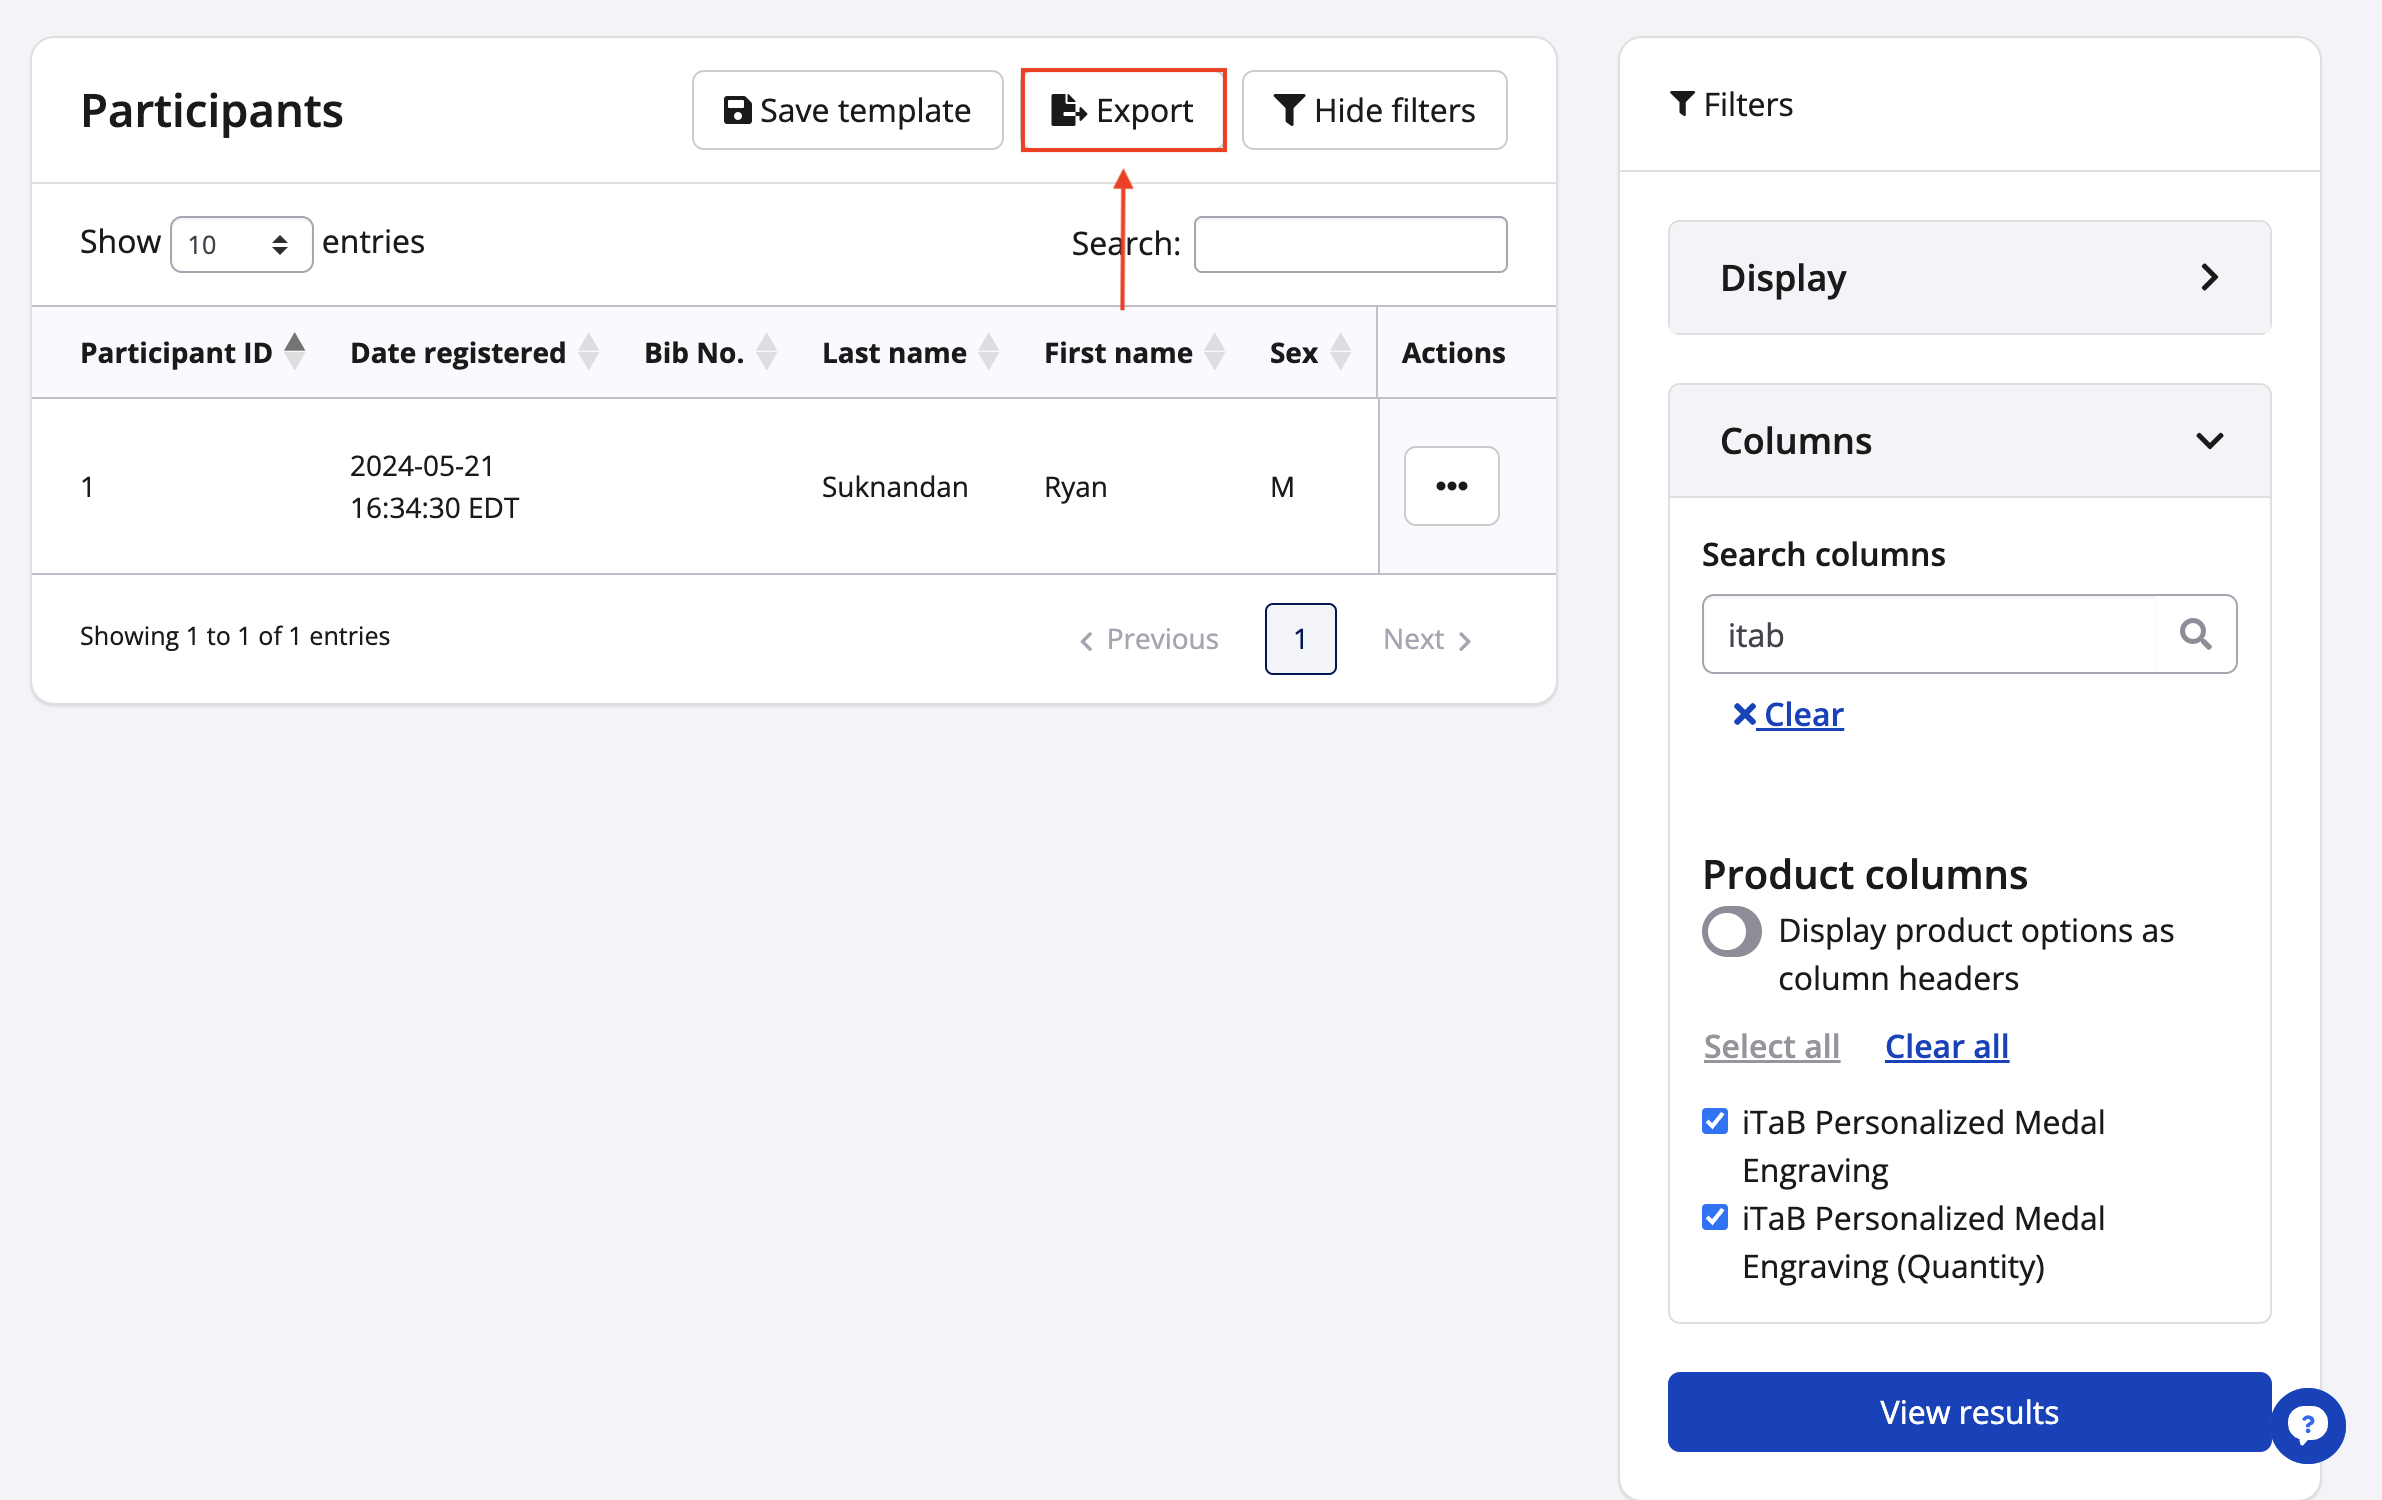Go to page 1 in pagination
Image resolution: width=2382 pixels, height=1500 pixels.
tap(1299, 639)
